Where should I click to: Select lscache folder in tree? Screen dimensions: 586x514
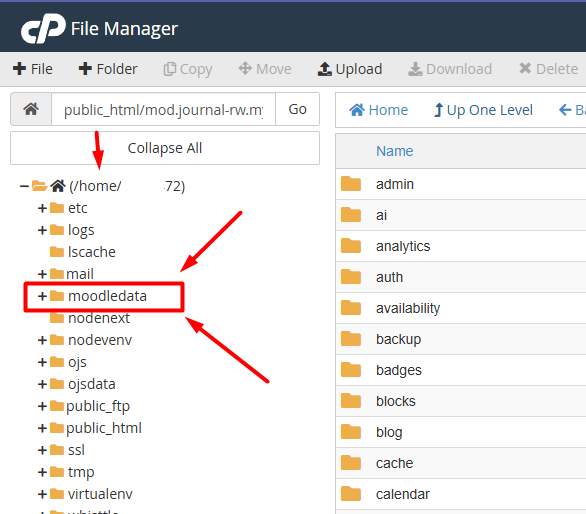pyautogui.click(x=92, y=252)
